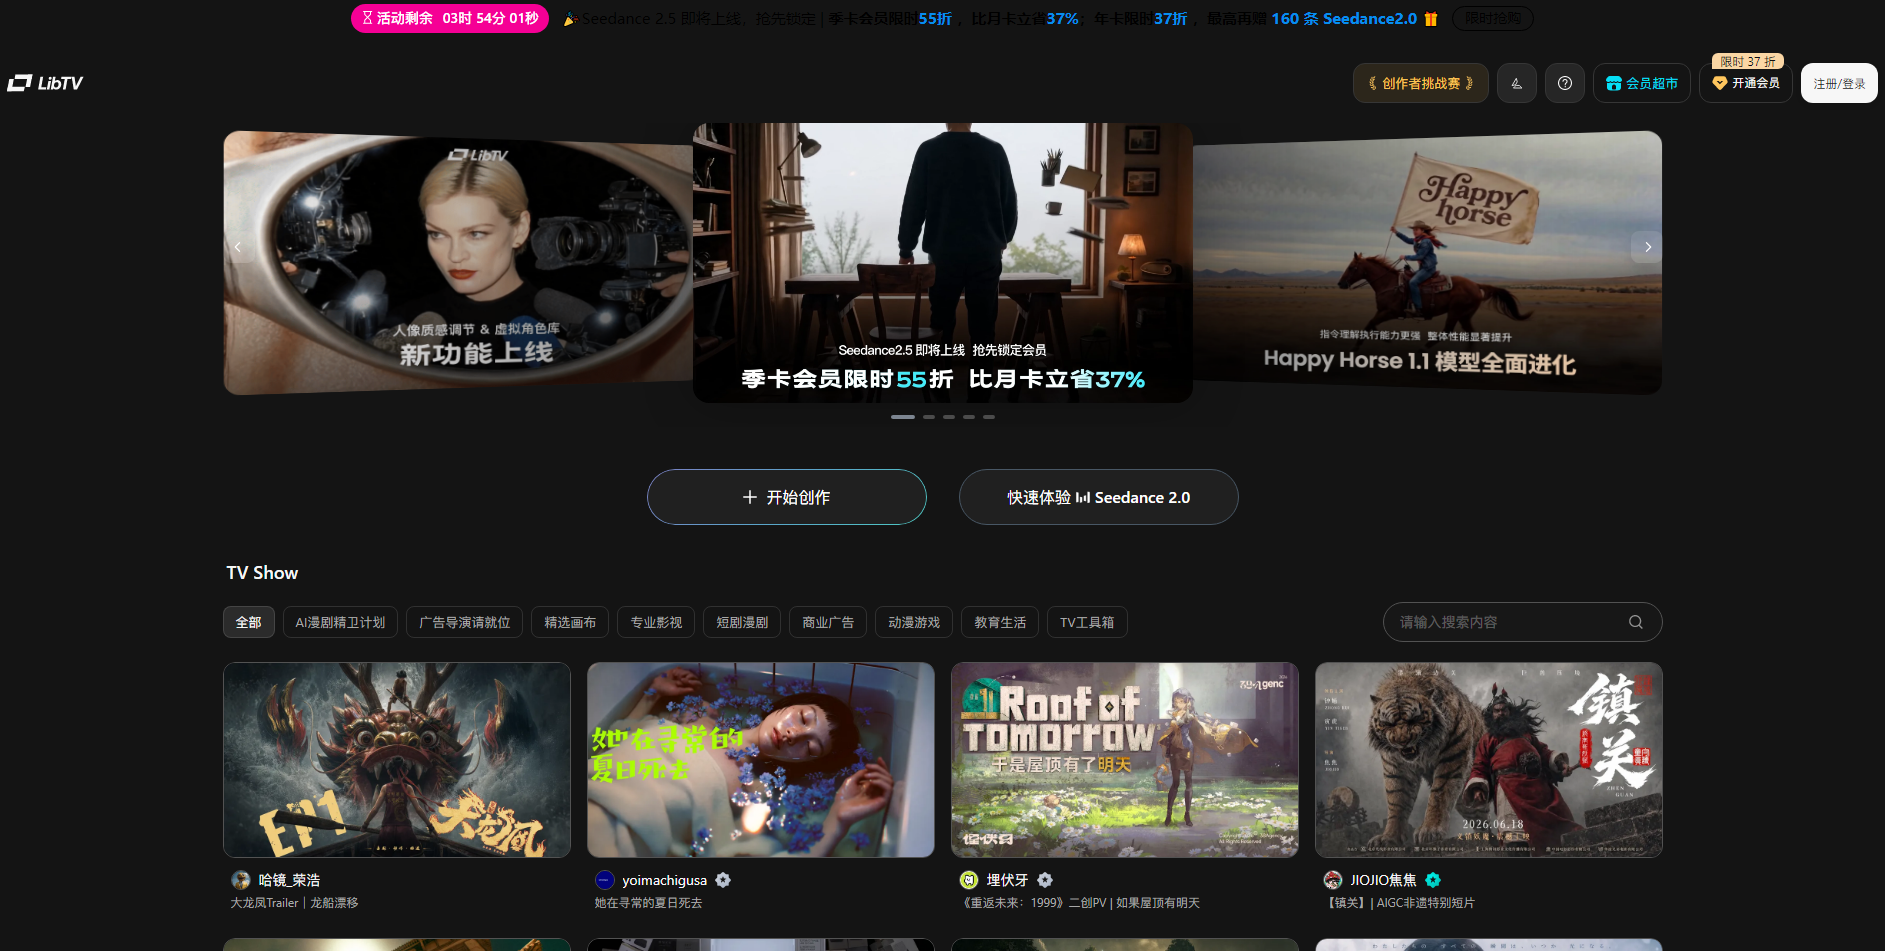Click title 她在寻常的夏日死去 below thumbnail
This screenshot has width=1885, height=951.
[x=648, y=903]
